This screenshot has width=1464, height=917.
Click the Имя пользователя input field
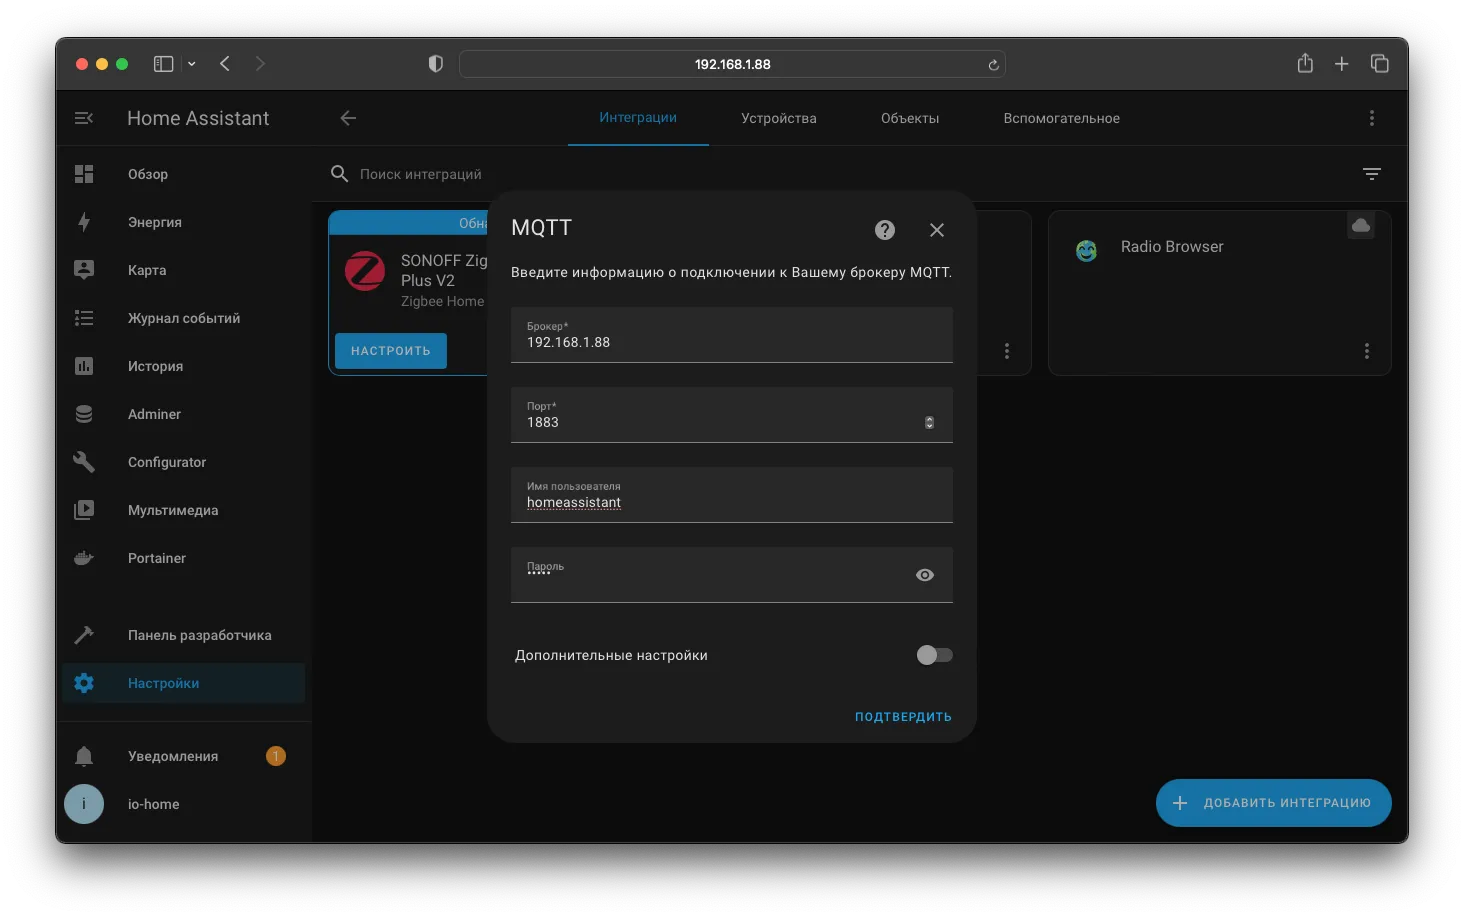point(732,495)
